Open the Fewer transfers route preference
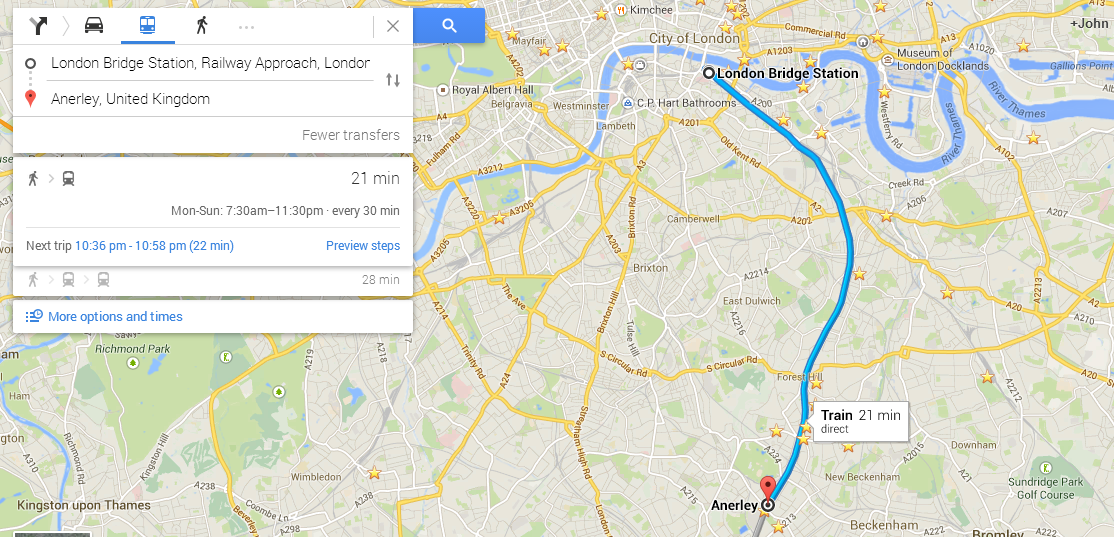This screenshot has width=1114, height=537. coord(350,135)
